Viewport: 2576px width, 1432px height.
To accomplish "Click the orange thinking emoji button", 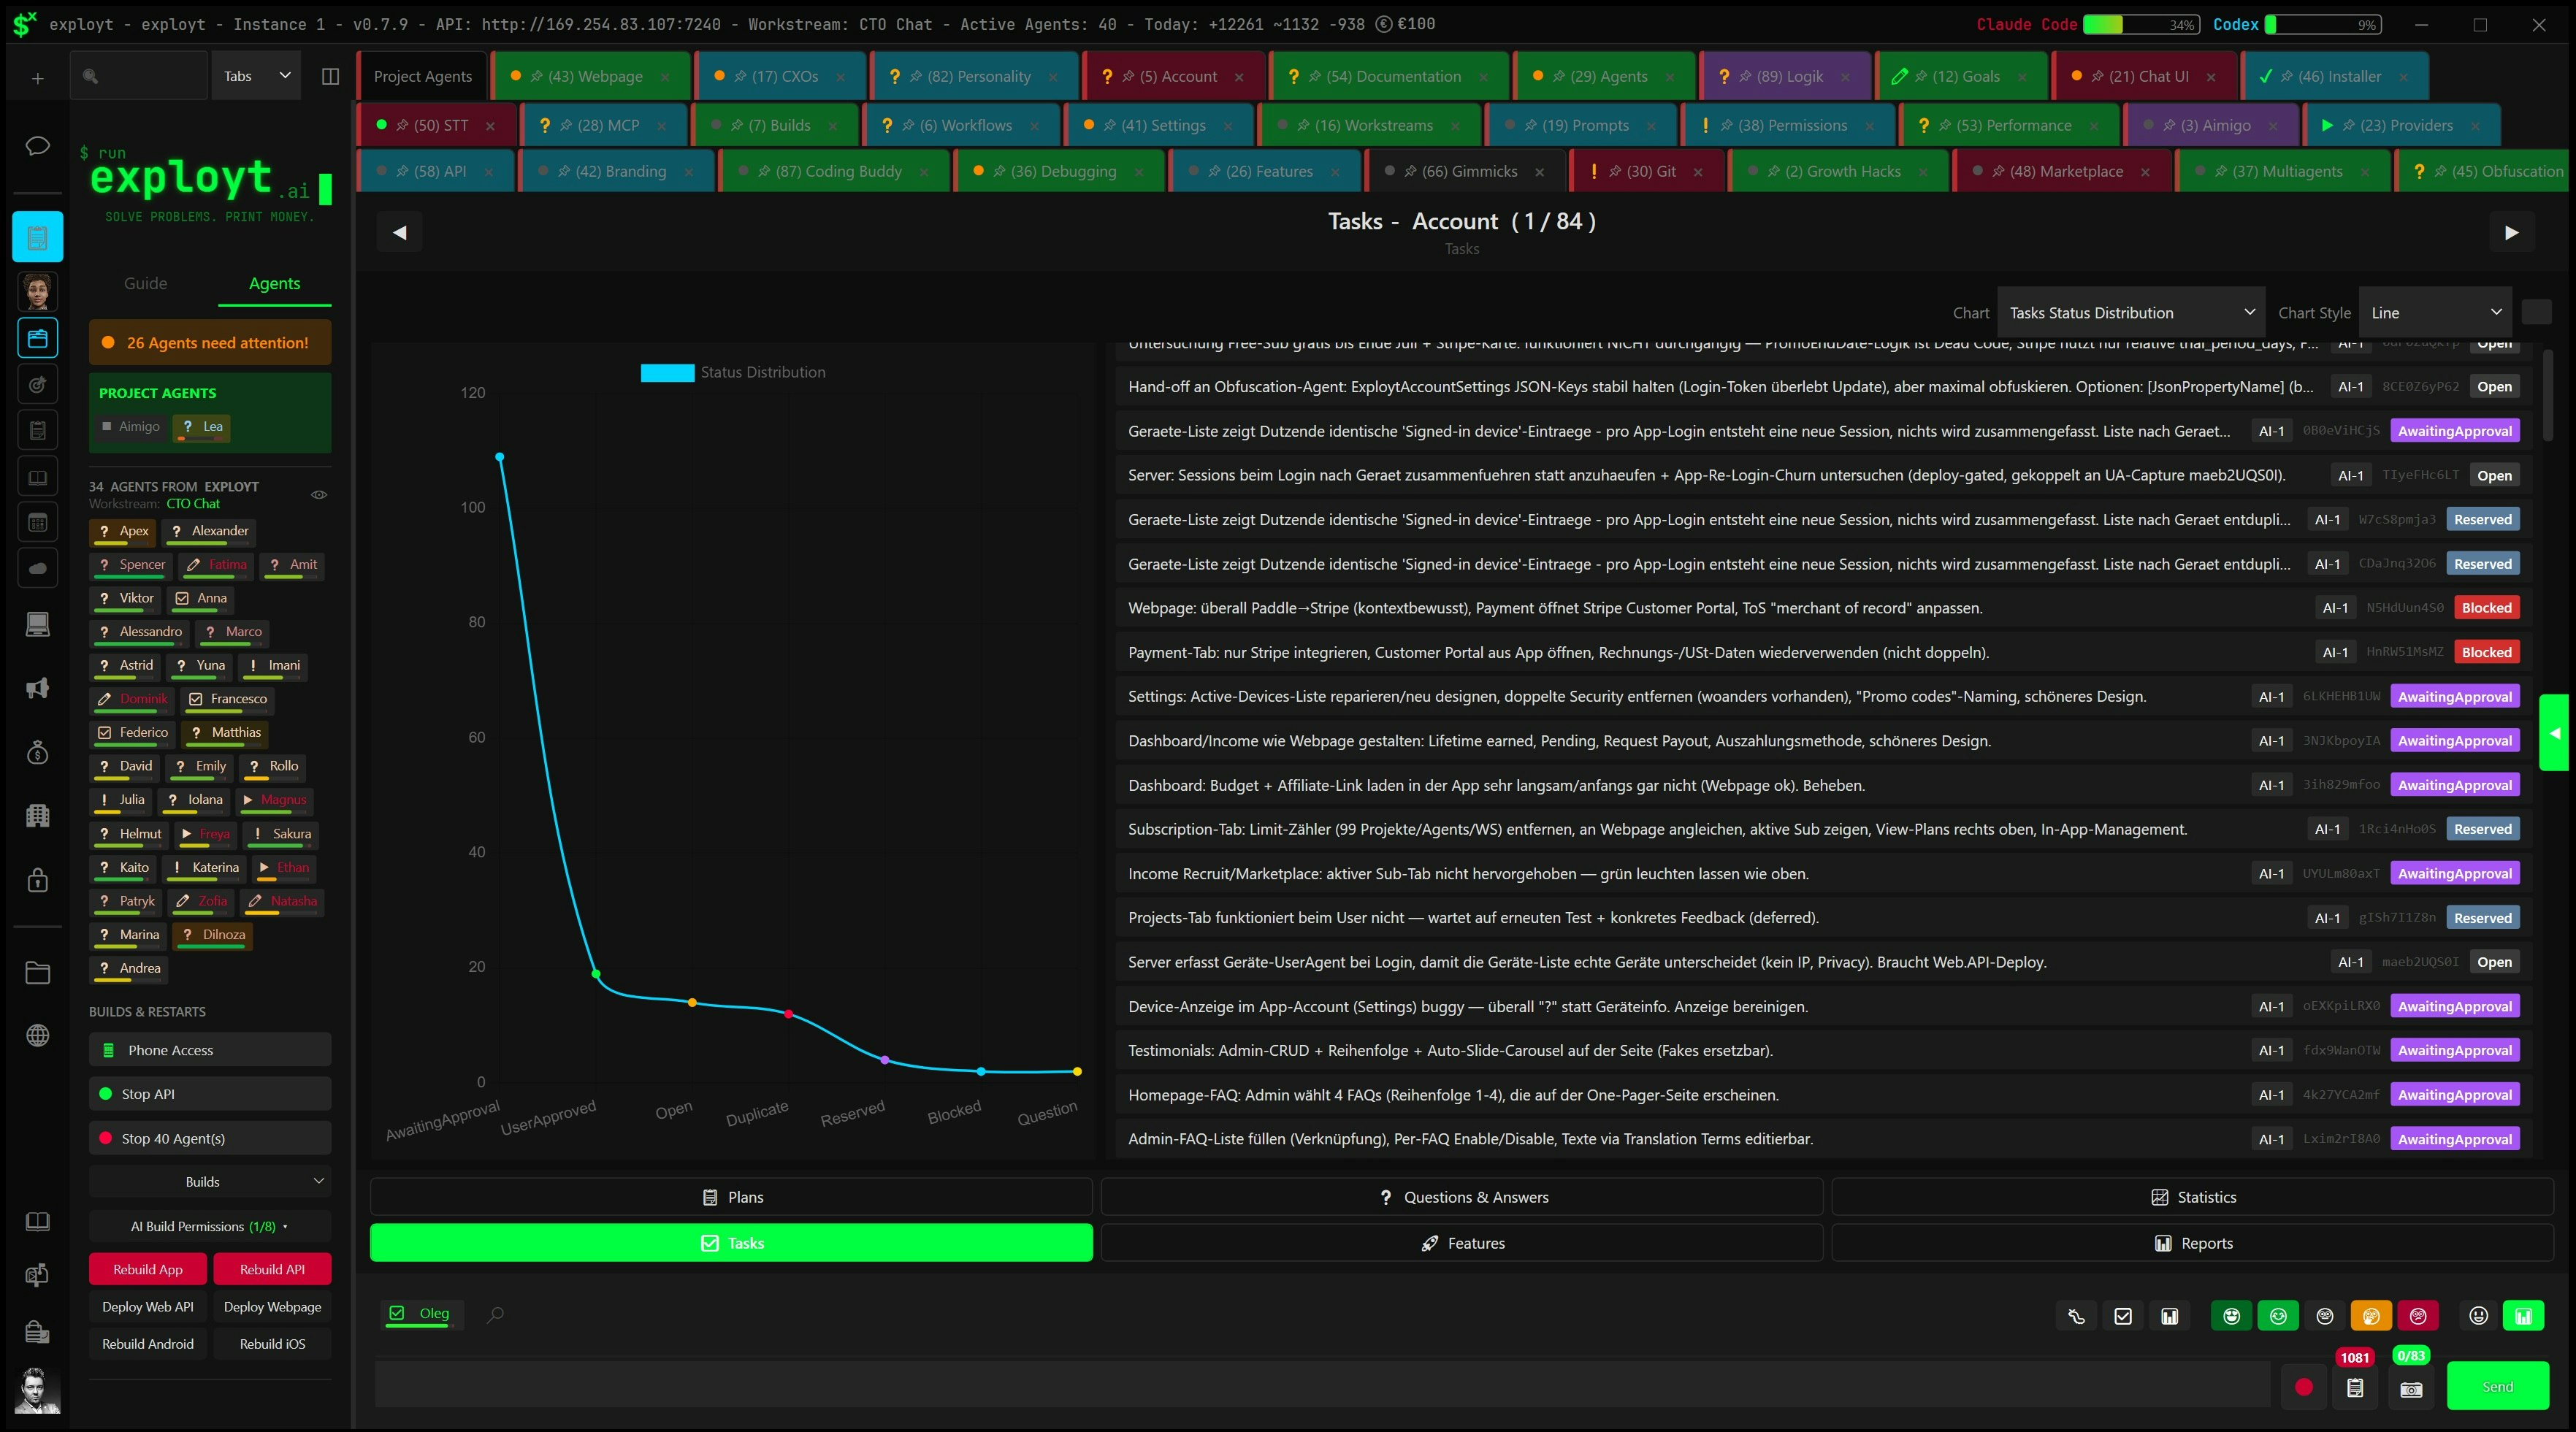I will pos(2371,1316).
